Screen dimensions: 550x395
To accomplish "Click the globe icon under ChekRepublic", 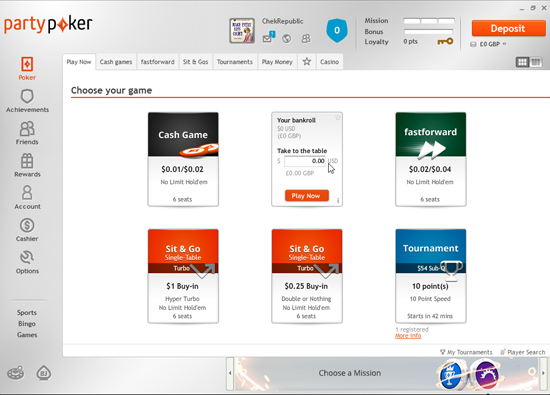I will 287,39.
